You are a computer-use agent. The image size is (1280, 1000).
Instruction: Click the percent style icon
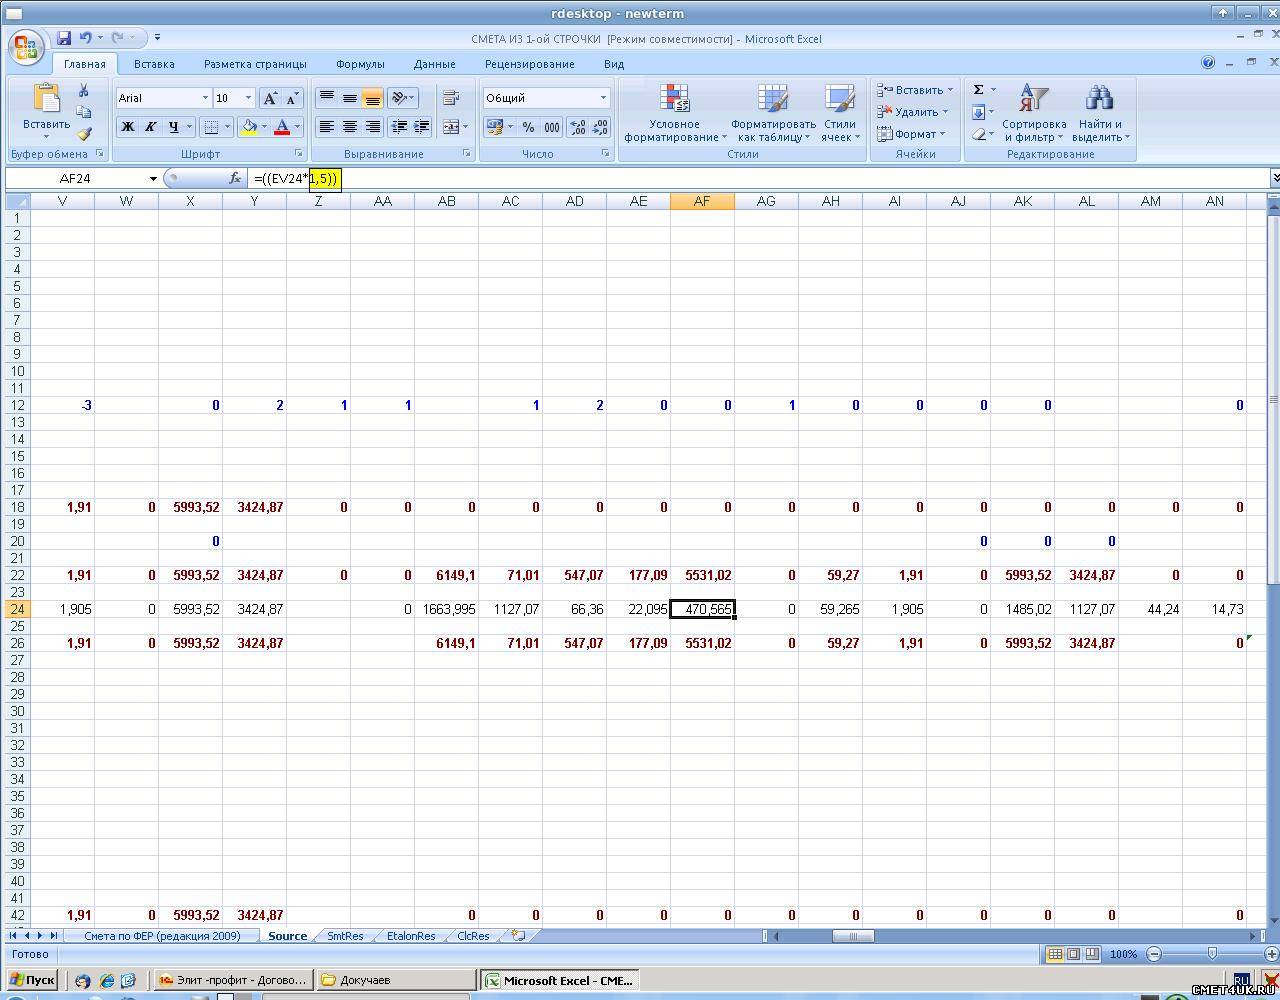tap(528, 127)
